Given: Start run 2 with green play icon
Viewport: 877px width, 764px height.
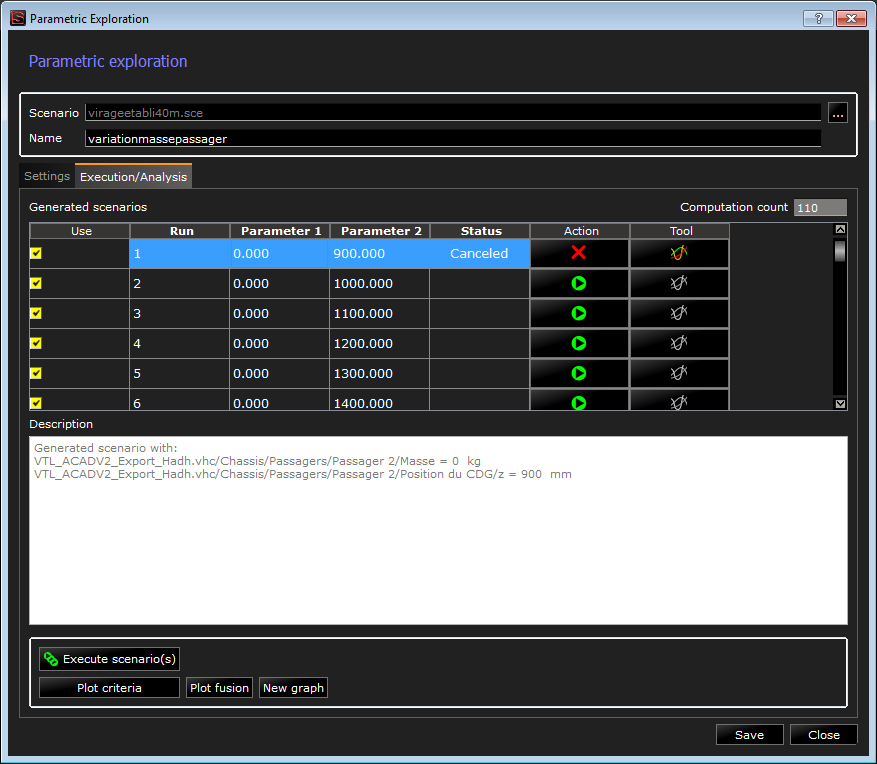Looking at the screenshot, I should (578, 283).
